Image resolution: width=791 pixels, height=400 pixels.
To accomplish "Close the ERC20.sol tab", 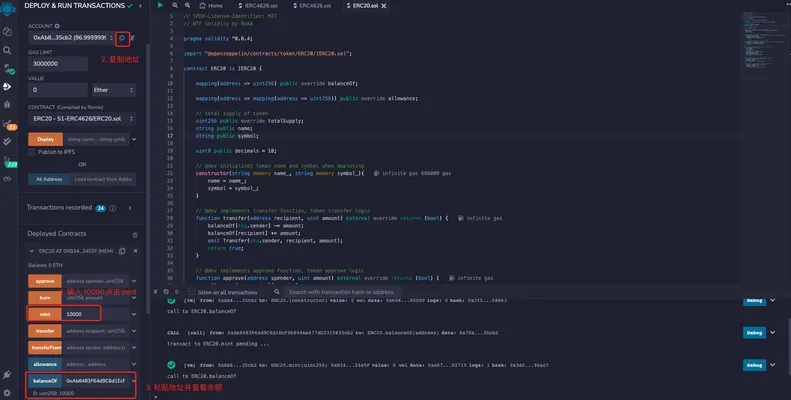I will [x=384, y=6].
